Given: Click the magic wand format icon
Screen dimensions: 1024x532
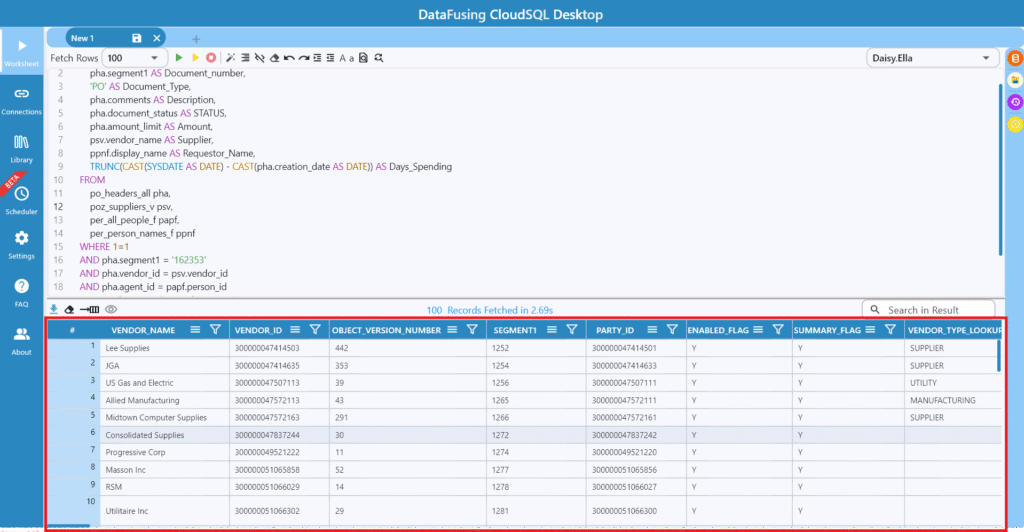Looking at the screenshot, I should point(230,58).
